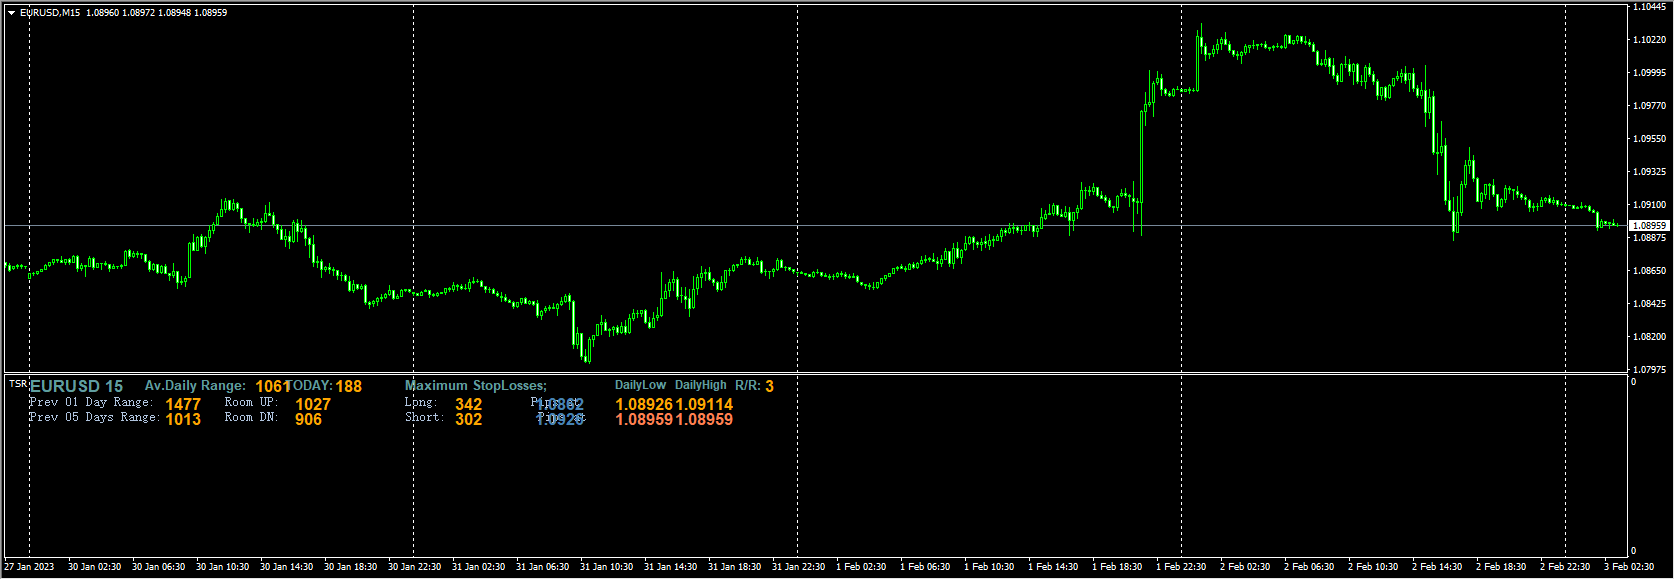The height and width of the screenshot is (580, 1675).
Task: Click the 1.08875 price axis label
Action: tap(1650, 238)
